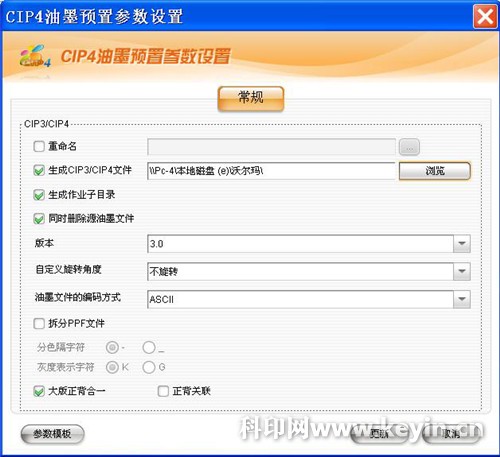Click the ellipsis browse button beside 重命名 field
Viewport: 500px width, 457px height.
click(409, 147)
